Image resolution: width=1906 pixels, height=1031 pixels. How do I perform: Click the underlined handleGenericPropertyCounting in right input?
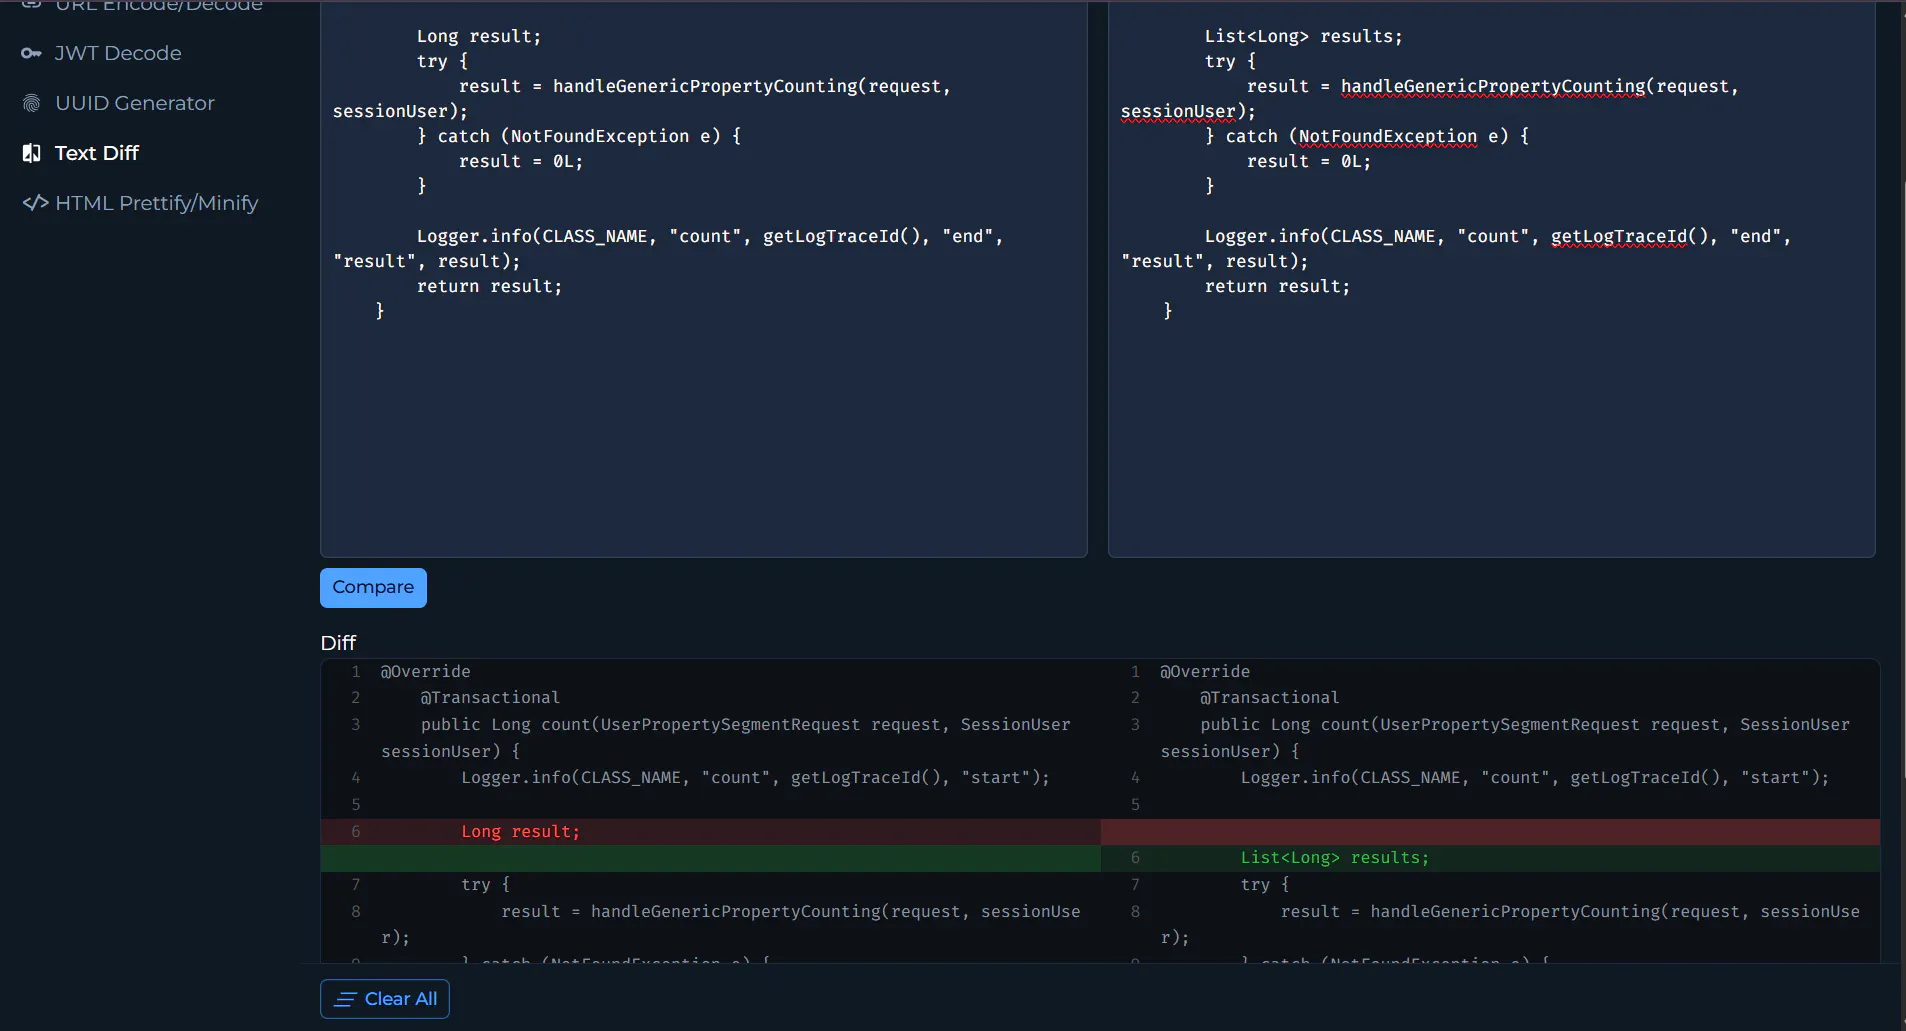[x=1492, y=86]
